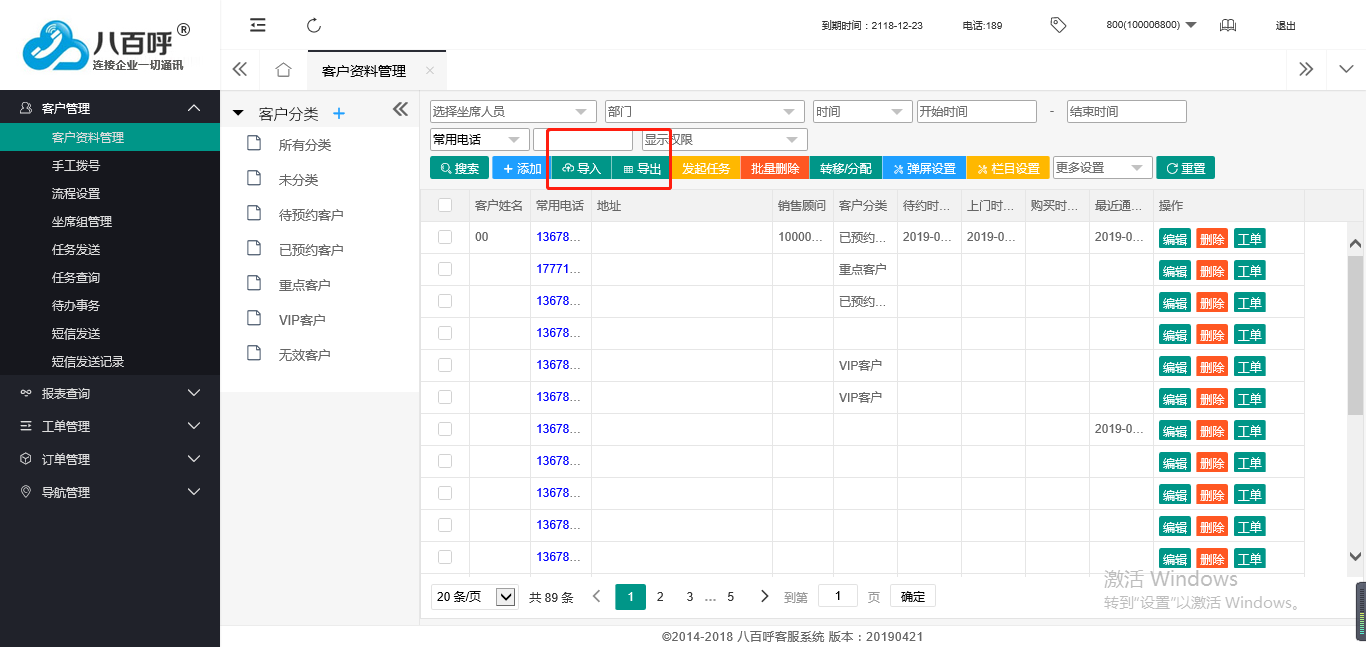
Task: Click the refresh icon in top bar
Action: pyautogui.click(x=314, y=25)
